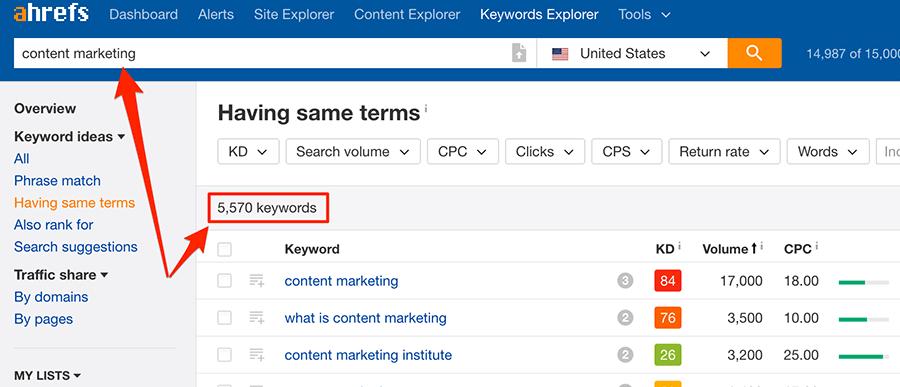Open Site Explorer
The width and height of the screenshot is (900, 387).
tap(294, 14)
